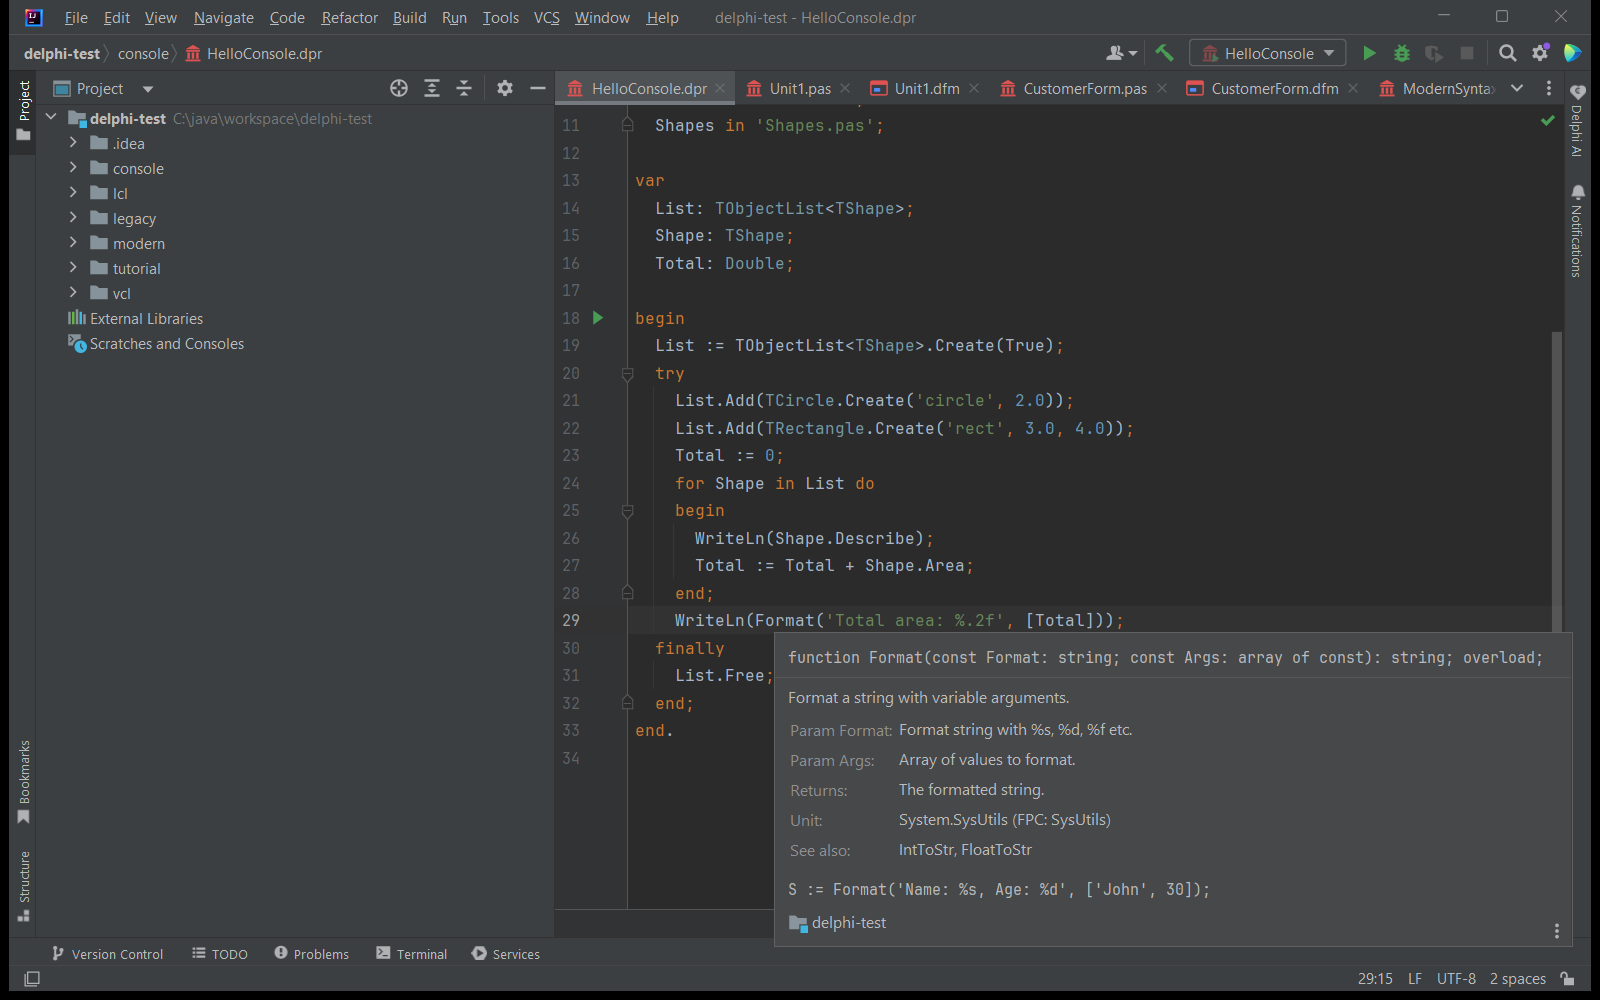1600x1000 pixels.
Task: Toggle the Bookmarks tool window
Action: point(24,781)
